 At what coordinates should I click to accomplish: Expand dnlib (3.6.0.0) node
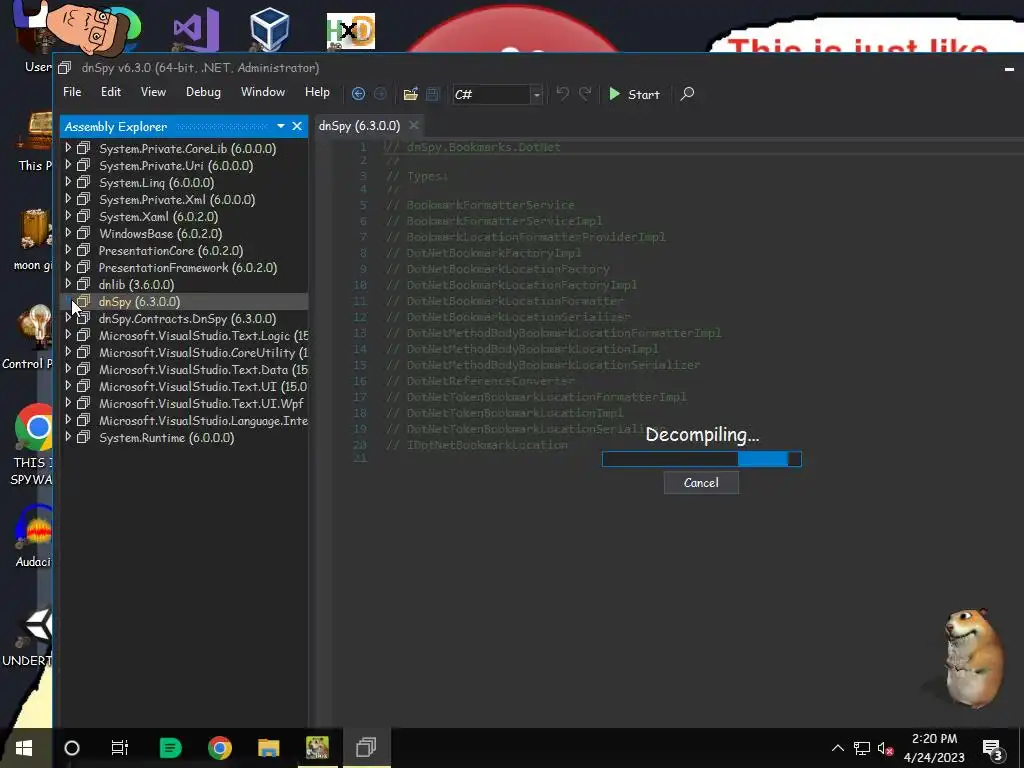click(x=68, y=284)
